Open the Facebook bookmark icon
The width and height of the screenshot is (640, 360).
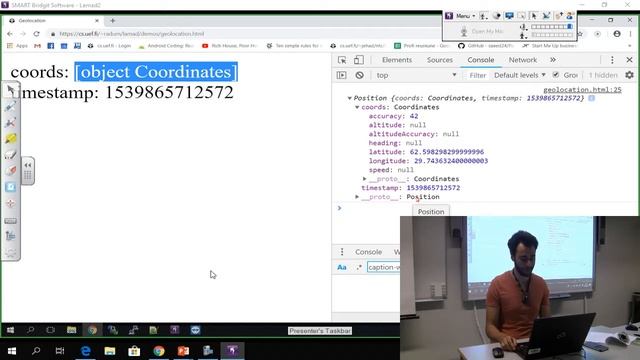[51, 46]
